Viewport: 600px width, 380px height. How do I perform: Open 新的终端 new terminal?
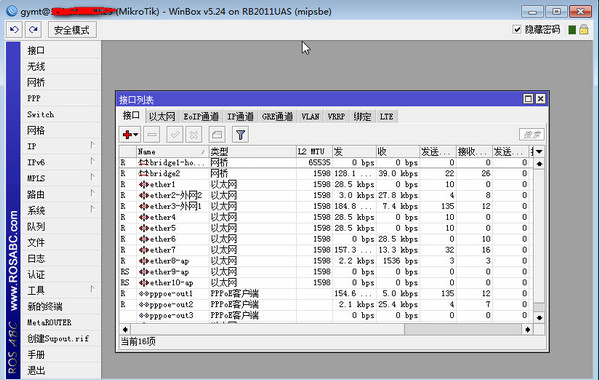click(x=61, y=307)
